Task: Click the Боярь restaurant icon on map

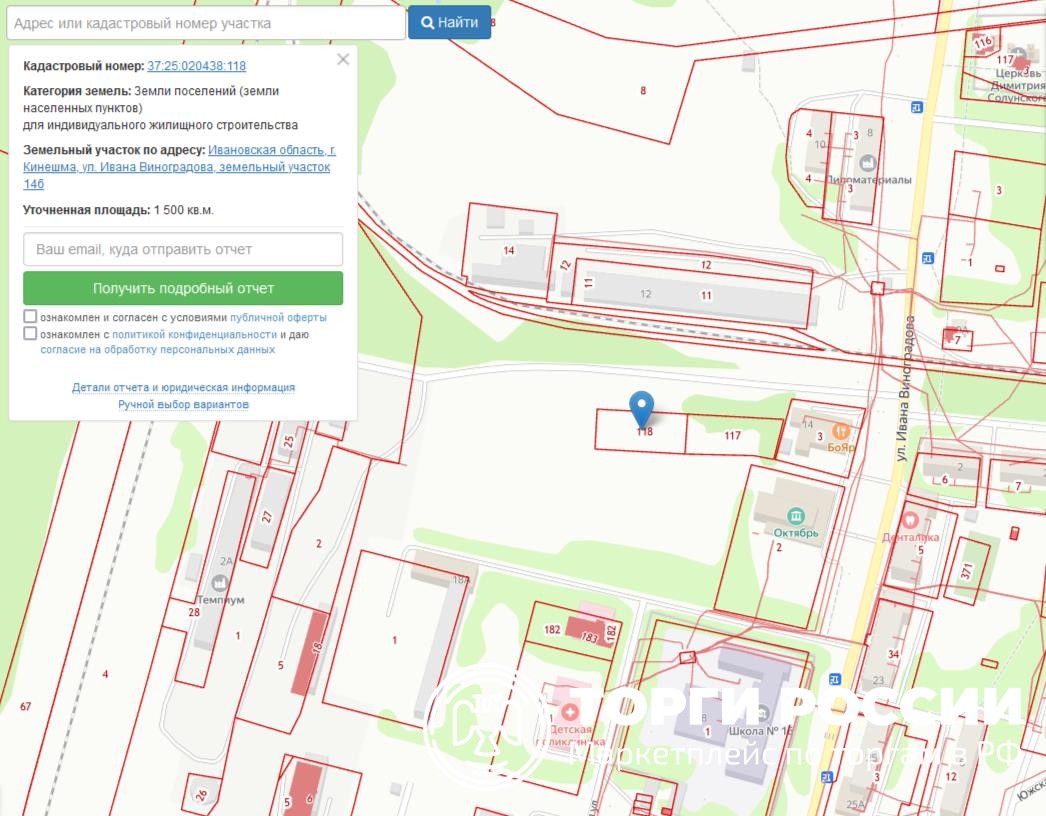Action: (x=841, y=431)
